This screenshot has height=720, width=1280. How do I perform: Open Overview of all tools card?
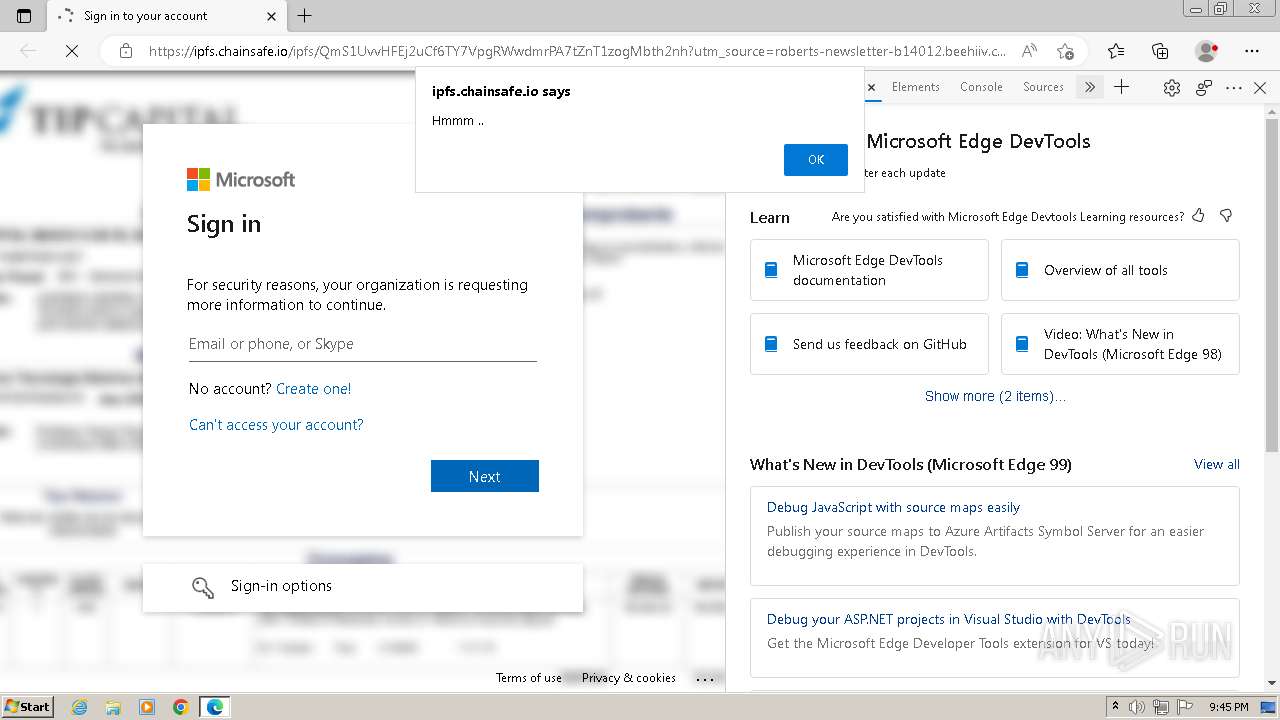(1120, 270)
